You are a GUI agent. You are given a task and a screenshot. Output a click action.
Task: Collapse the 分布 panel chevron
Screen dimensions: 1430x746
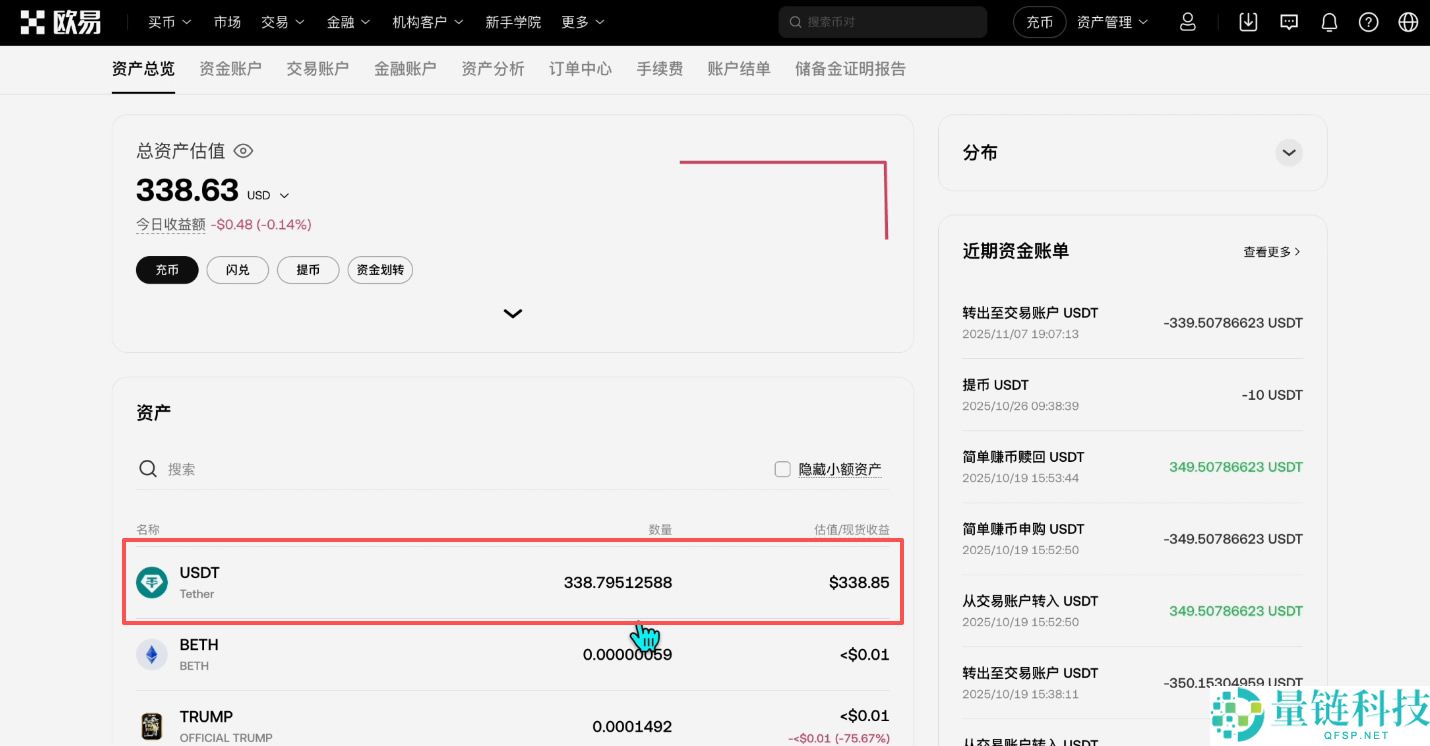[1288, 152]
